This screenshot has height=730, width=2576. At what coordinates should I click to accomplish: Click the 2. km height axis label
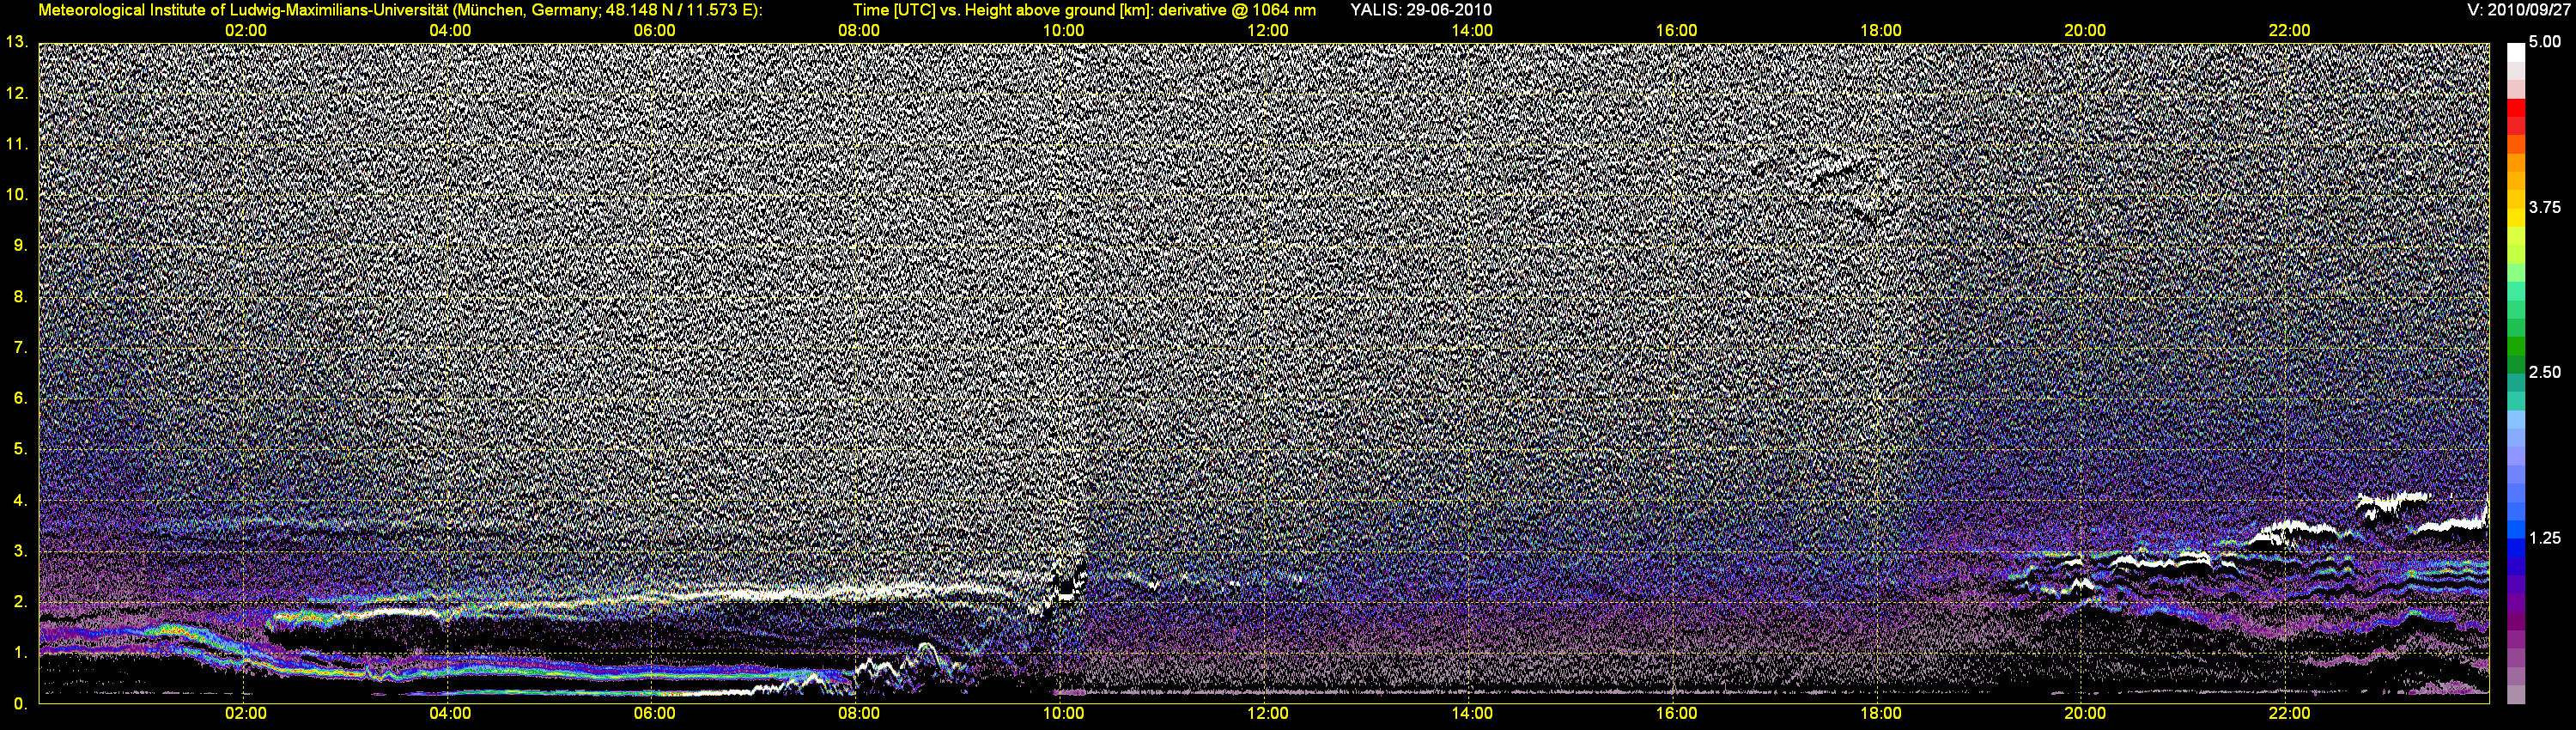20,602
